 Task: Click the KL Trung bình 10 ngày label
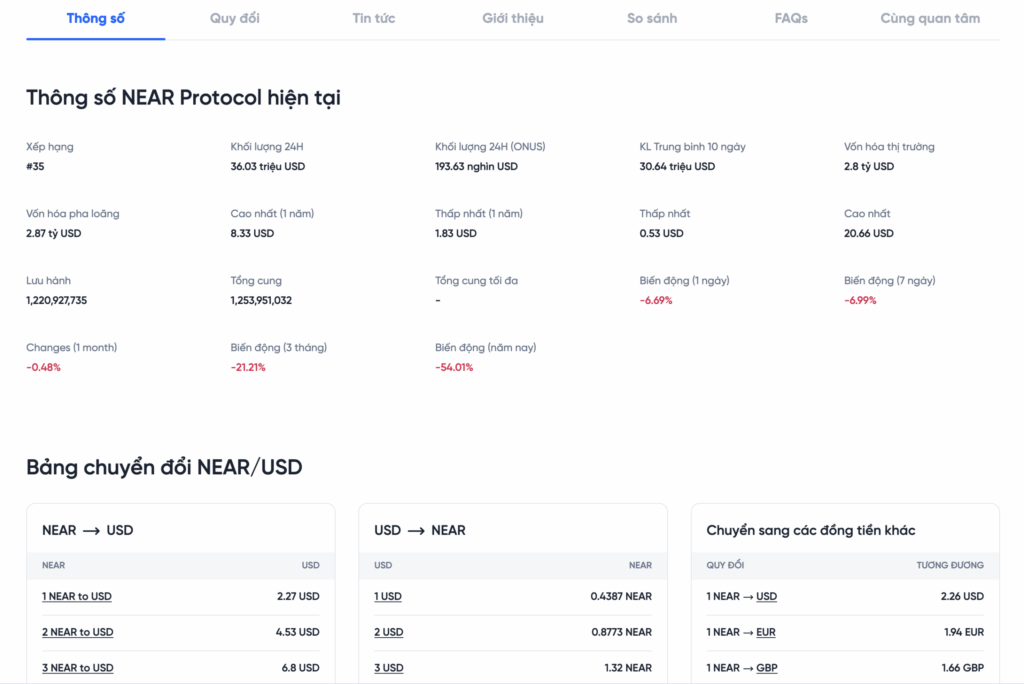(692, 147)
